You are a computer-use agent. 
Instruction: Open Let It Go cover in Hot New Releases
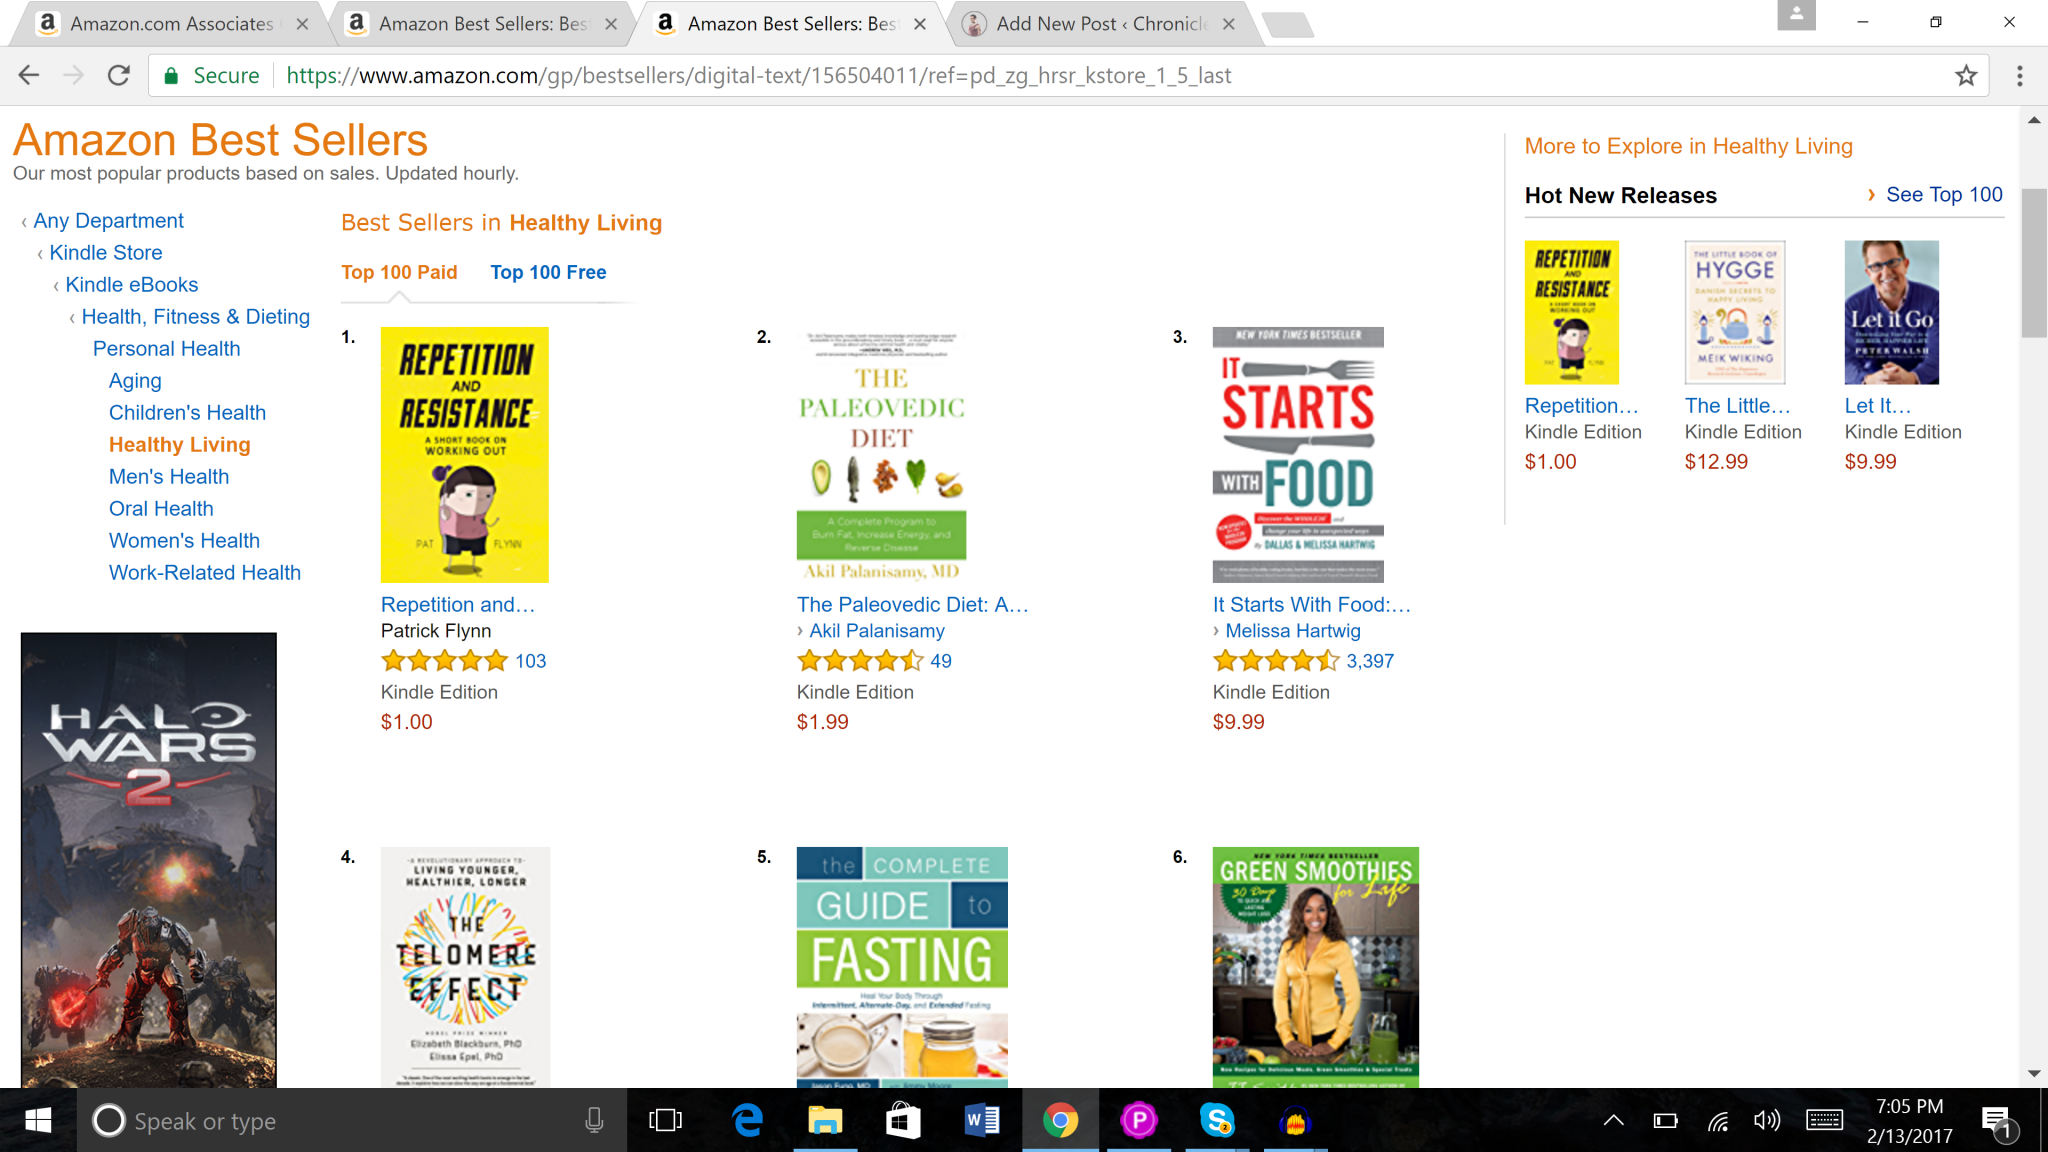tap(1892, 312)
